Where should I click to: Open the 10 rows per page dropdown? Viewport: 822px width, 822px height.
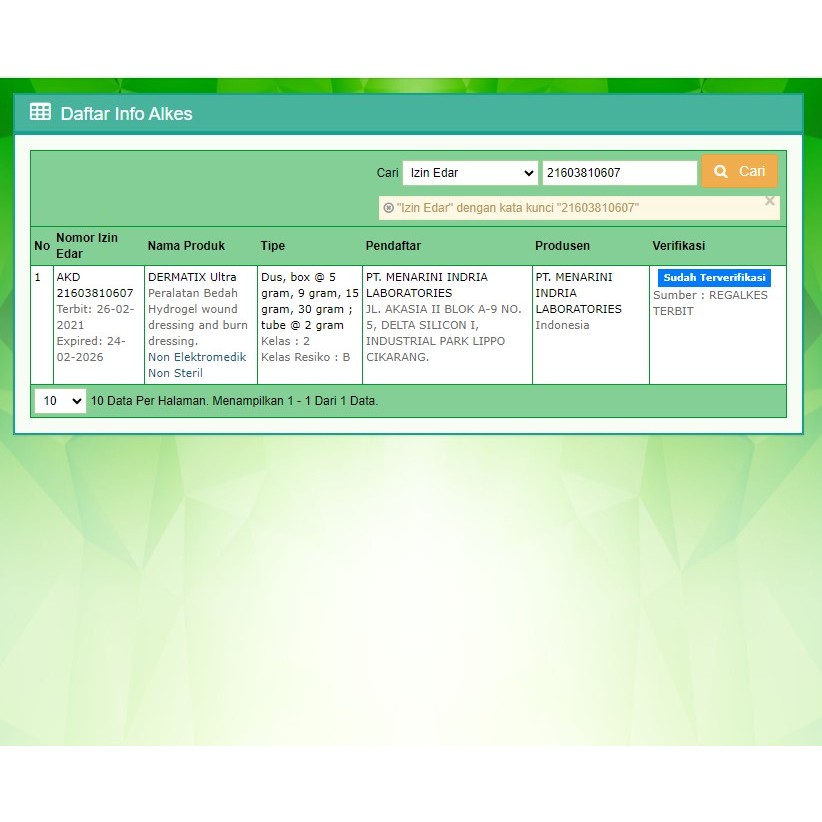(x=60, y=401)
